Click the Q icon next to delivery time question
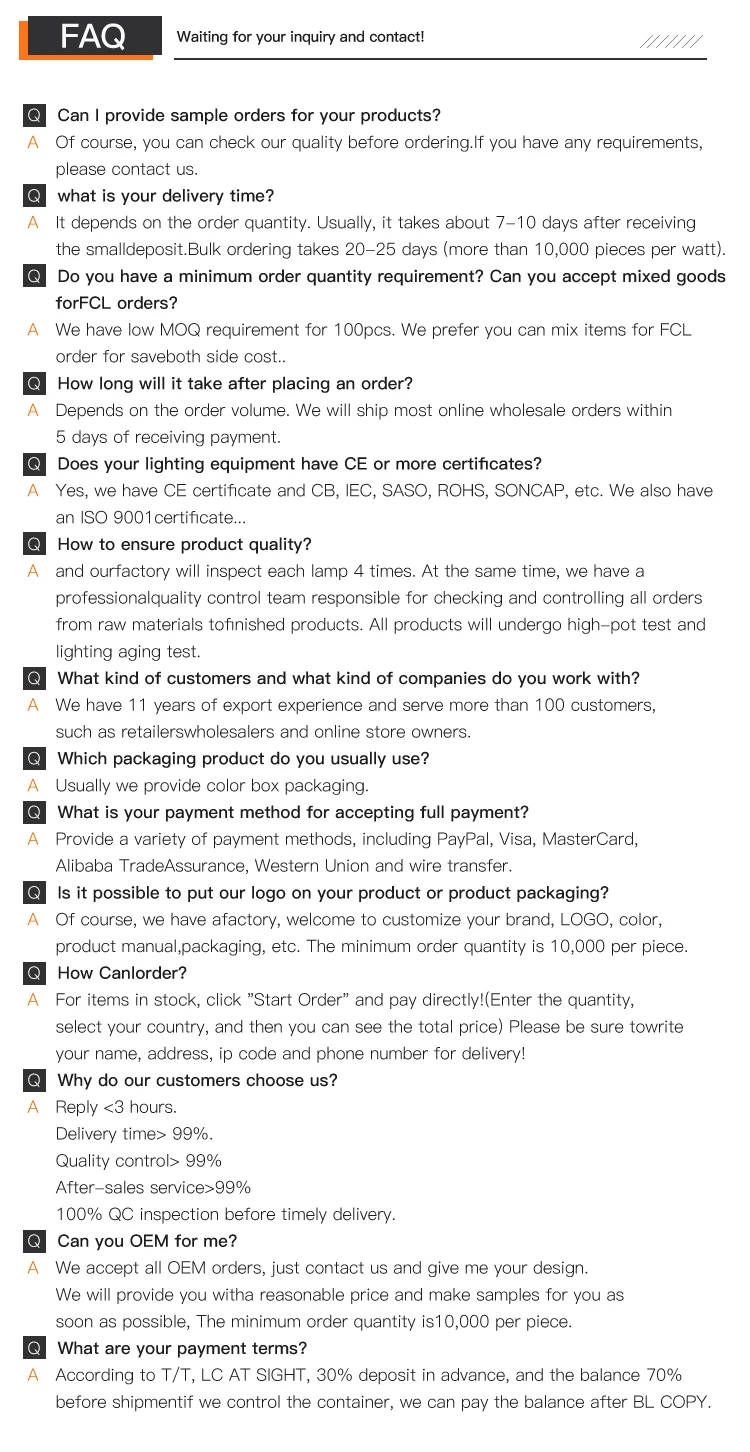750x1452 pixels. tap(34, 196)
